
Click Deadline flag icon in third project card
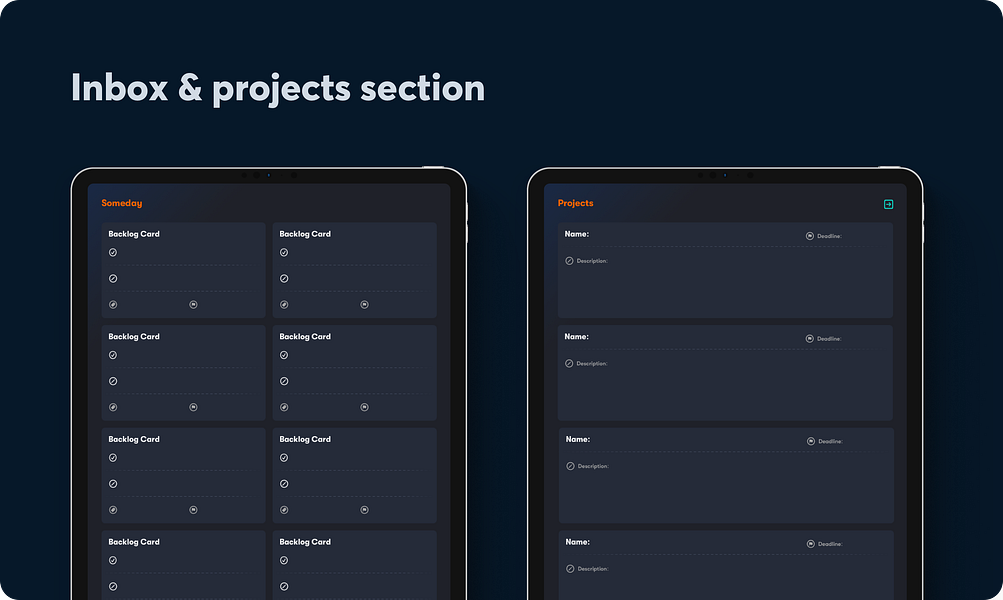[811, 441]
